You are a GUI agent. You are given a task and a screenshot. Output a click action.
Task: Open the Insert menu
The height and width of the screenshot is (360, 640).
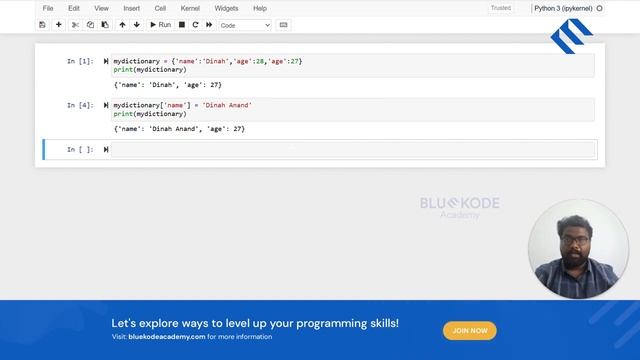tap(131, 8)
